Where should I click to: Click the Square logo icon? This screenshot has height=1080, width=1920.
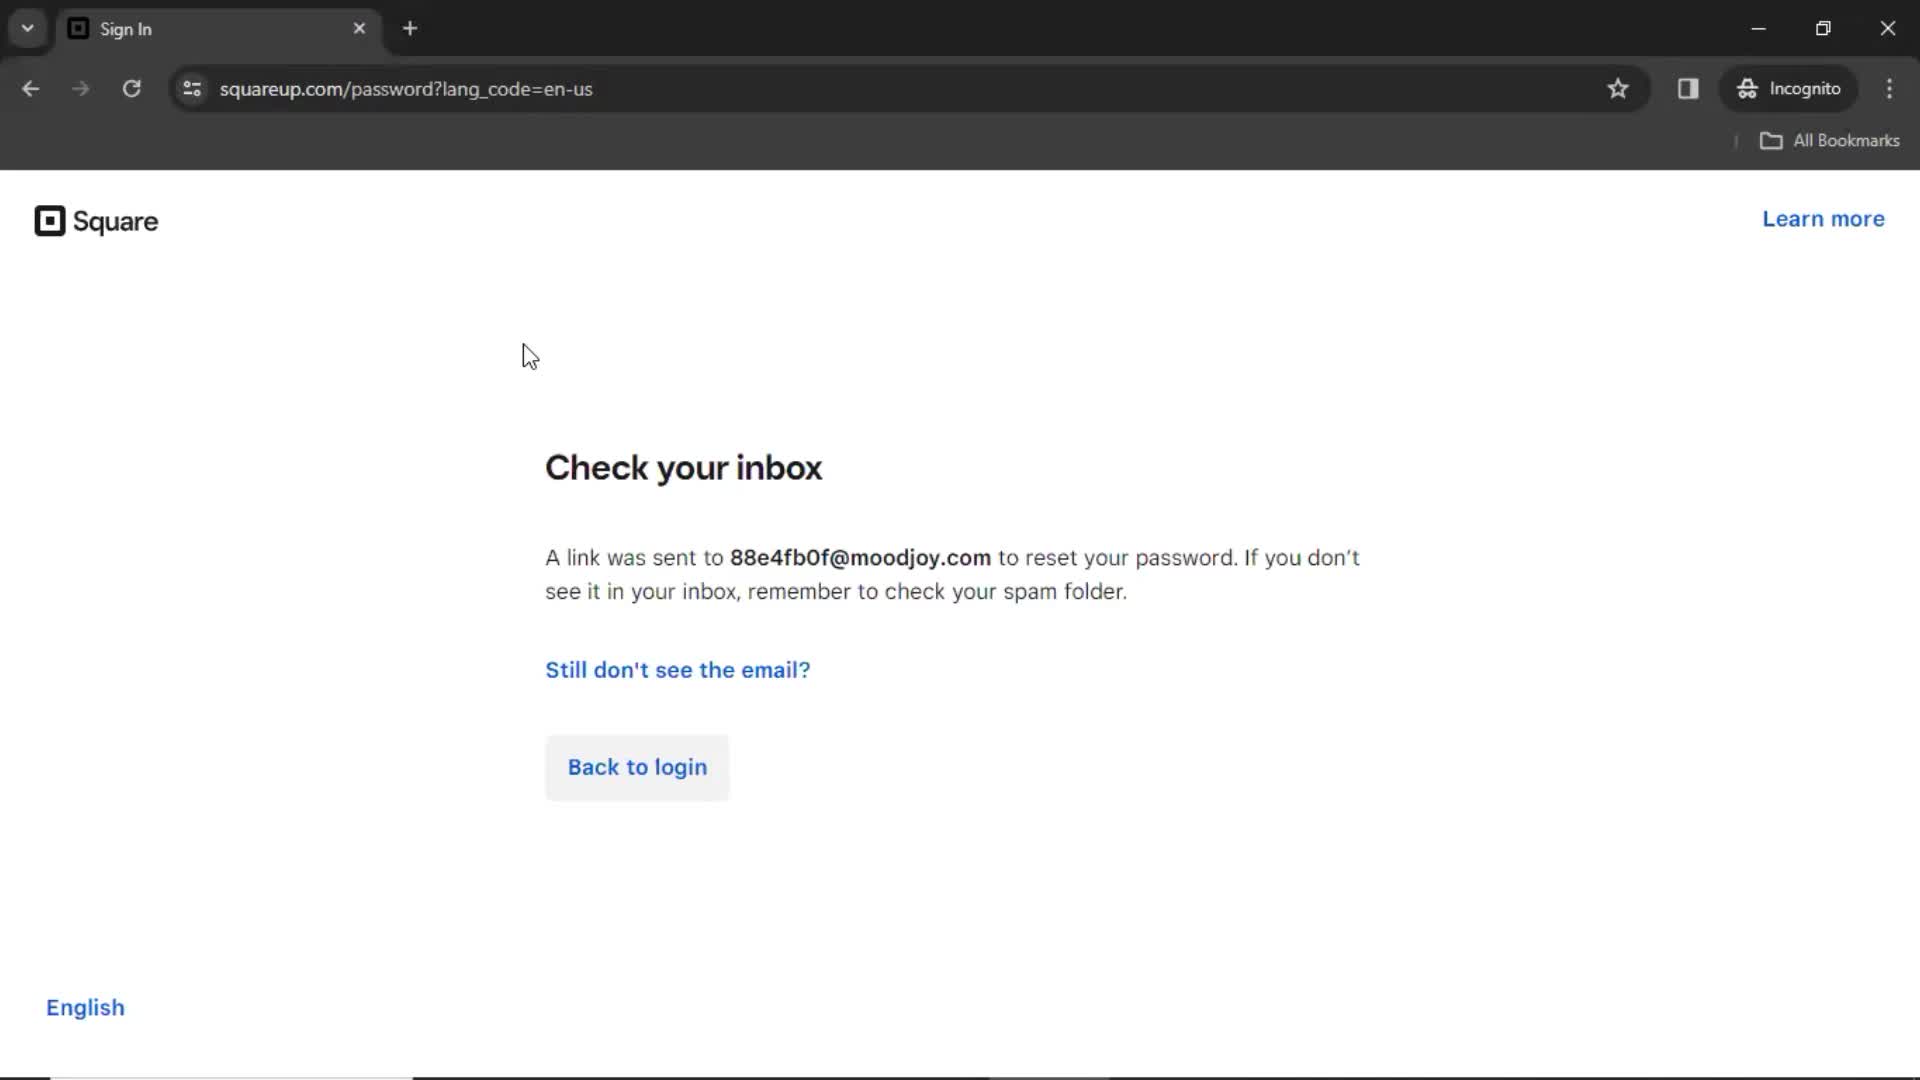coord(50,221)
